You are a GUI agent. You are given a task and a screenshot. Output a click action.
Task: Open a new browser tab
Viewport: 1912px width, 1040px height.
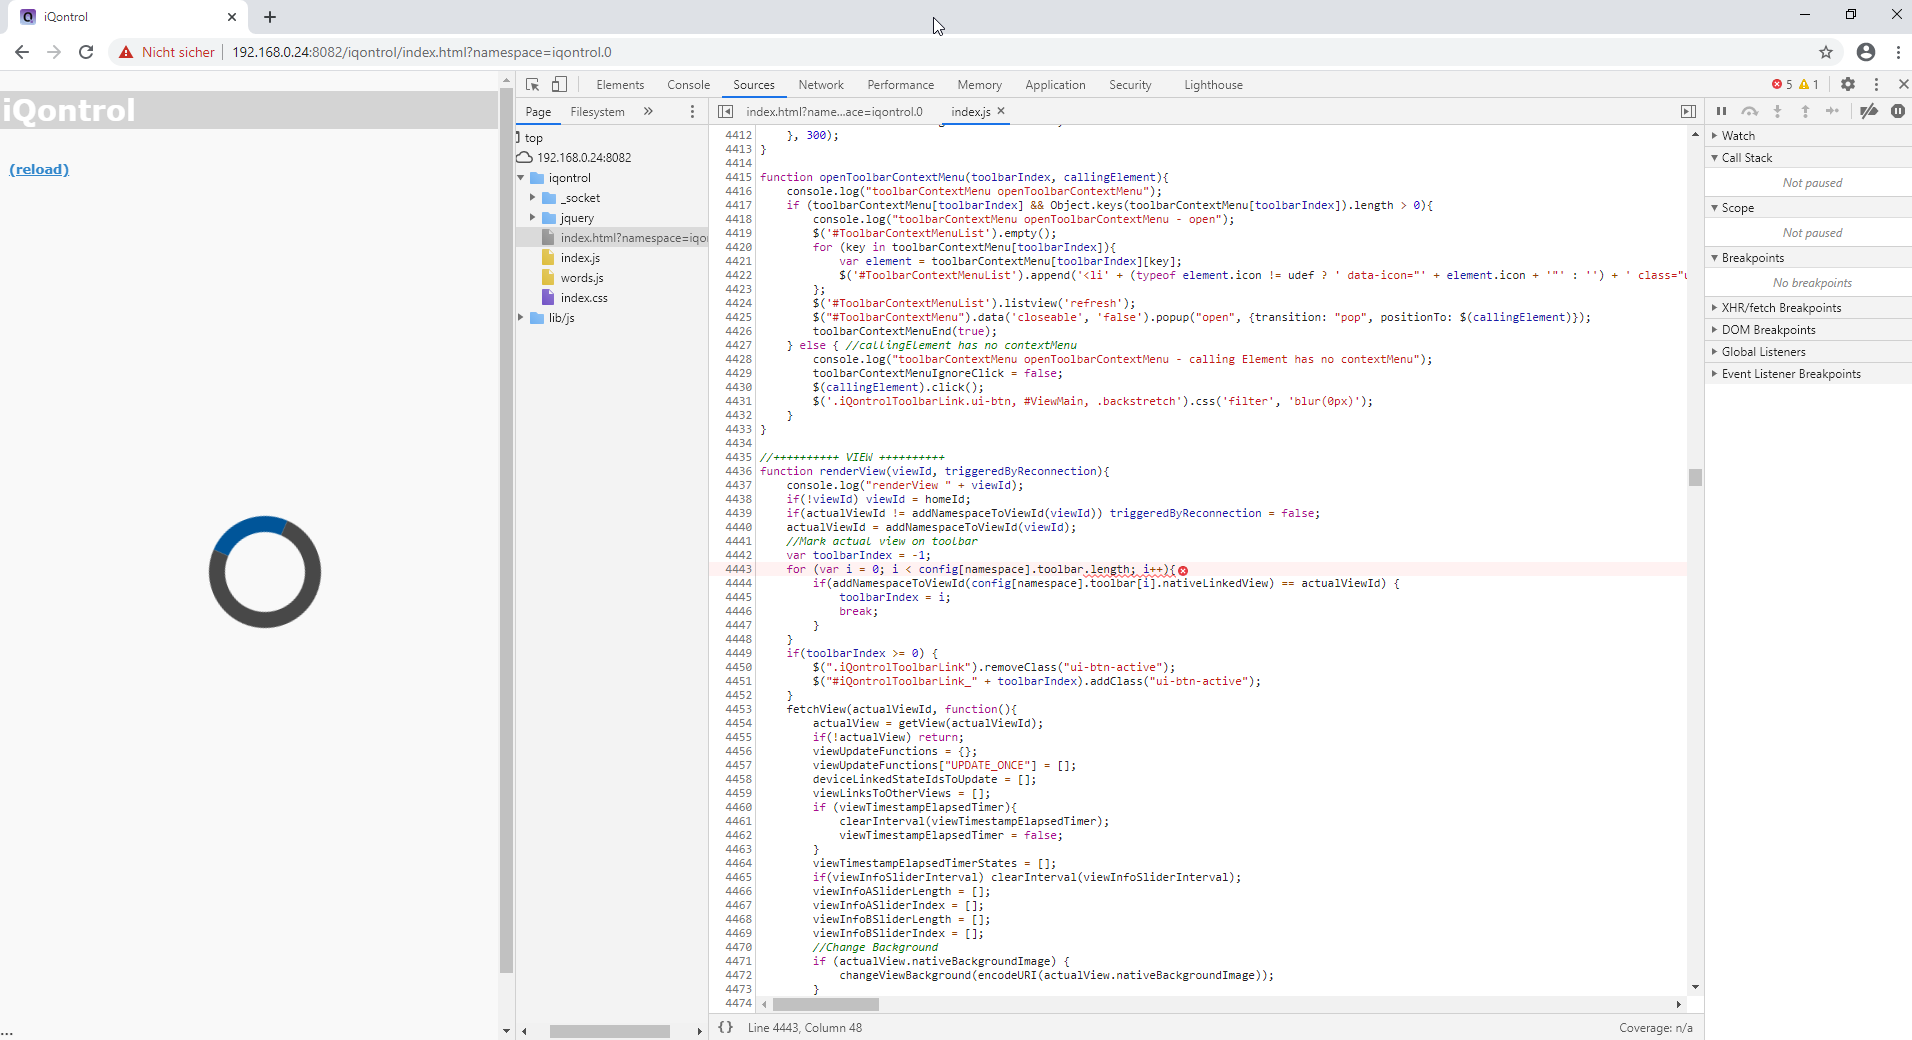point(270,17)
